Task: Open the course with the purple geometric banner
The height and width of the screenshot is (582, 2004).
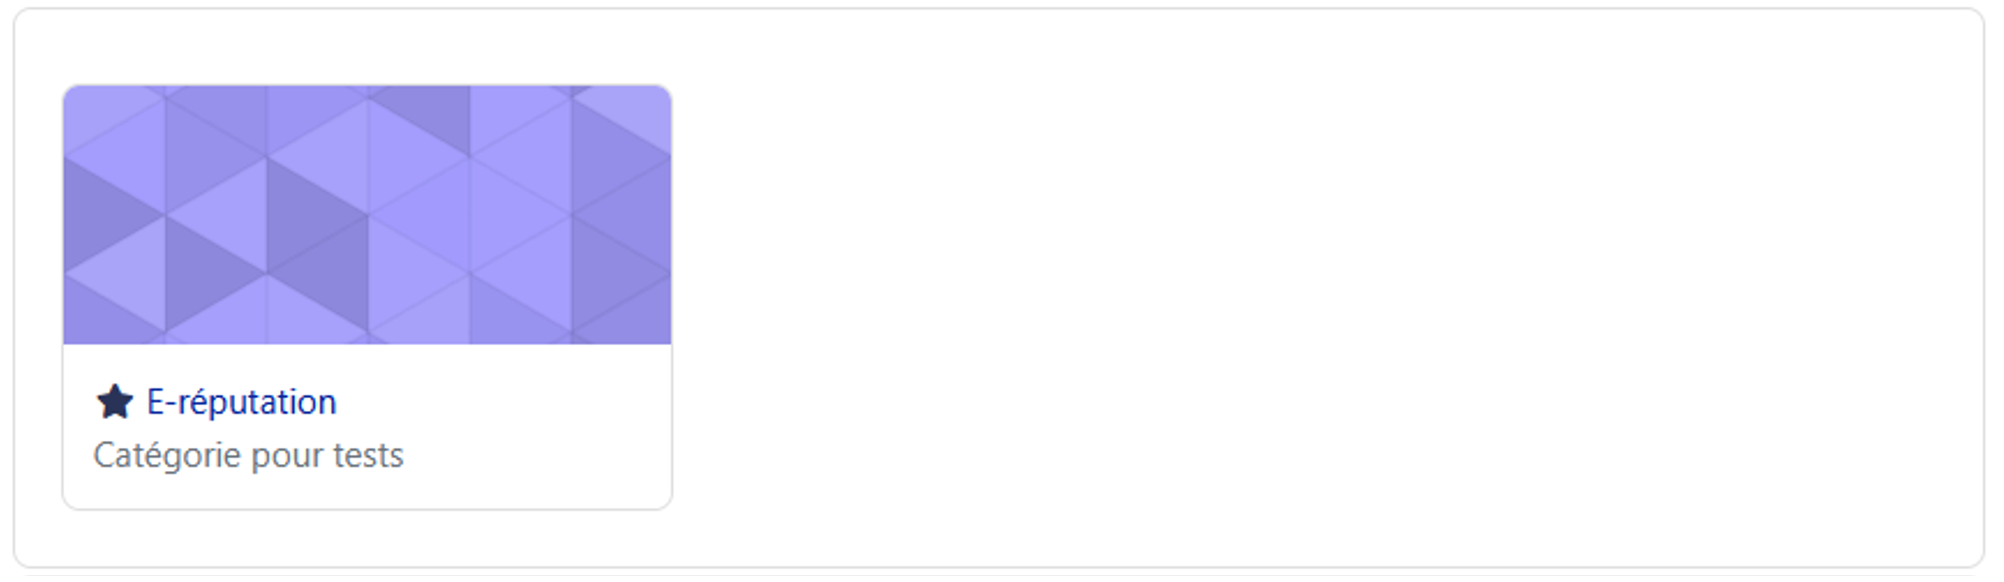Action: point(367,215)
